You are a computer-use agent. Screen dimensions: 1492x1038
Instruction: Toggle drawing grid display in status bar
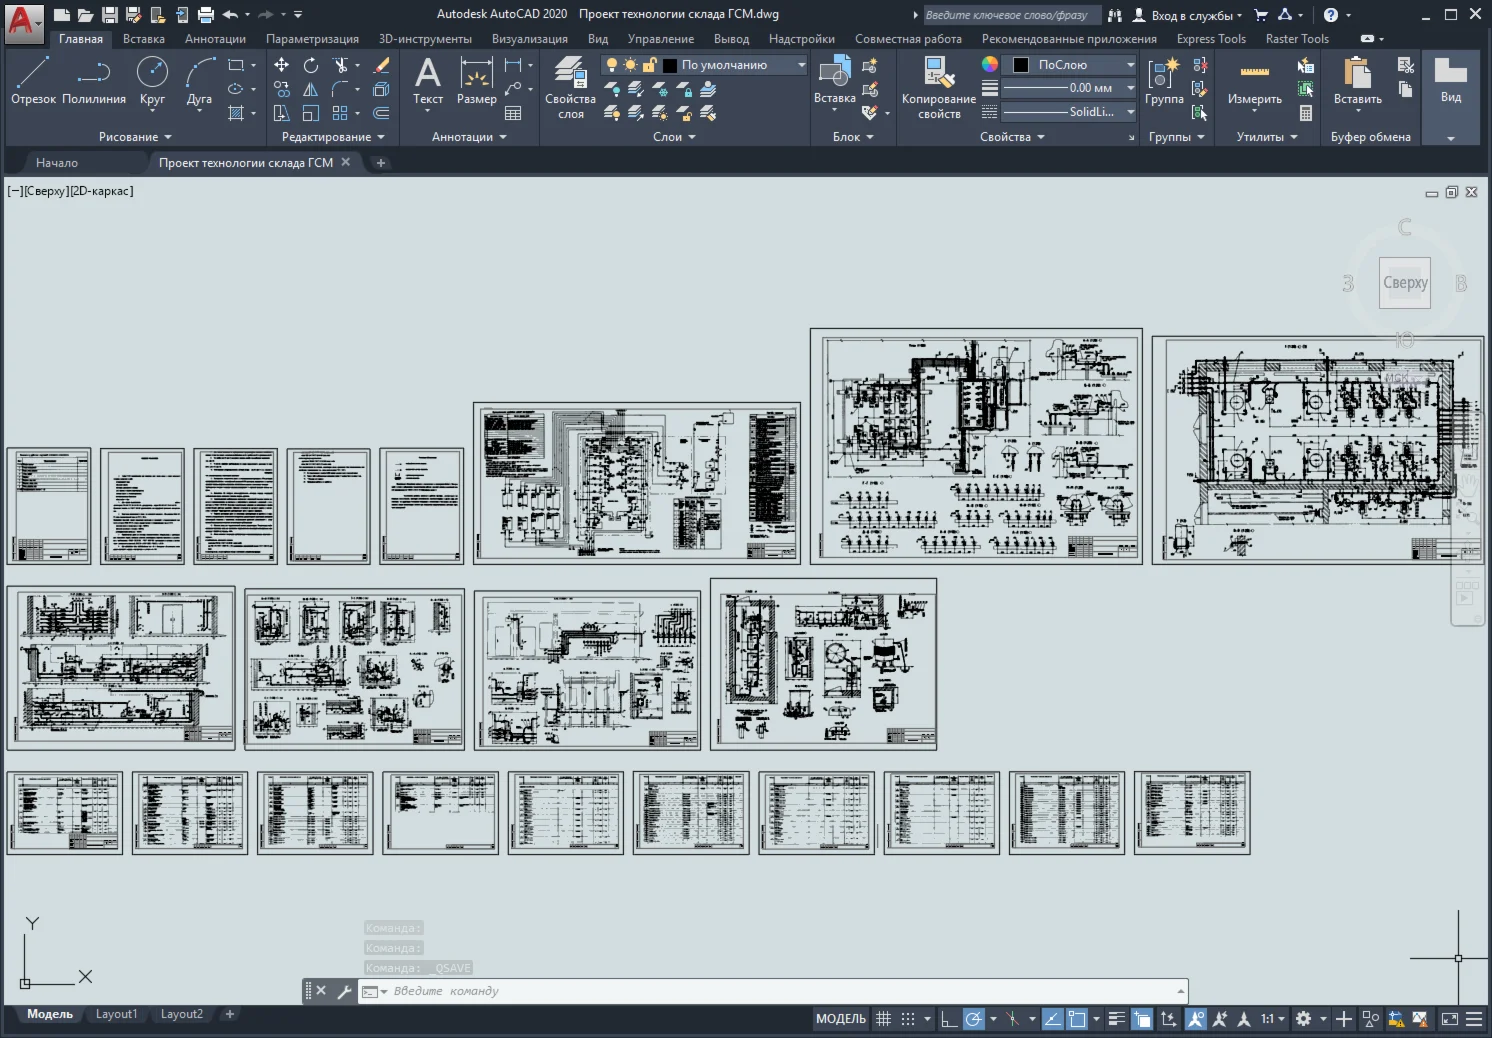pyautogui.click(x=883, y=1019)
